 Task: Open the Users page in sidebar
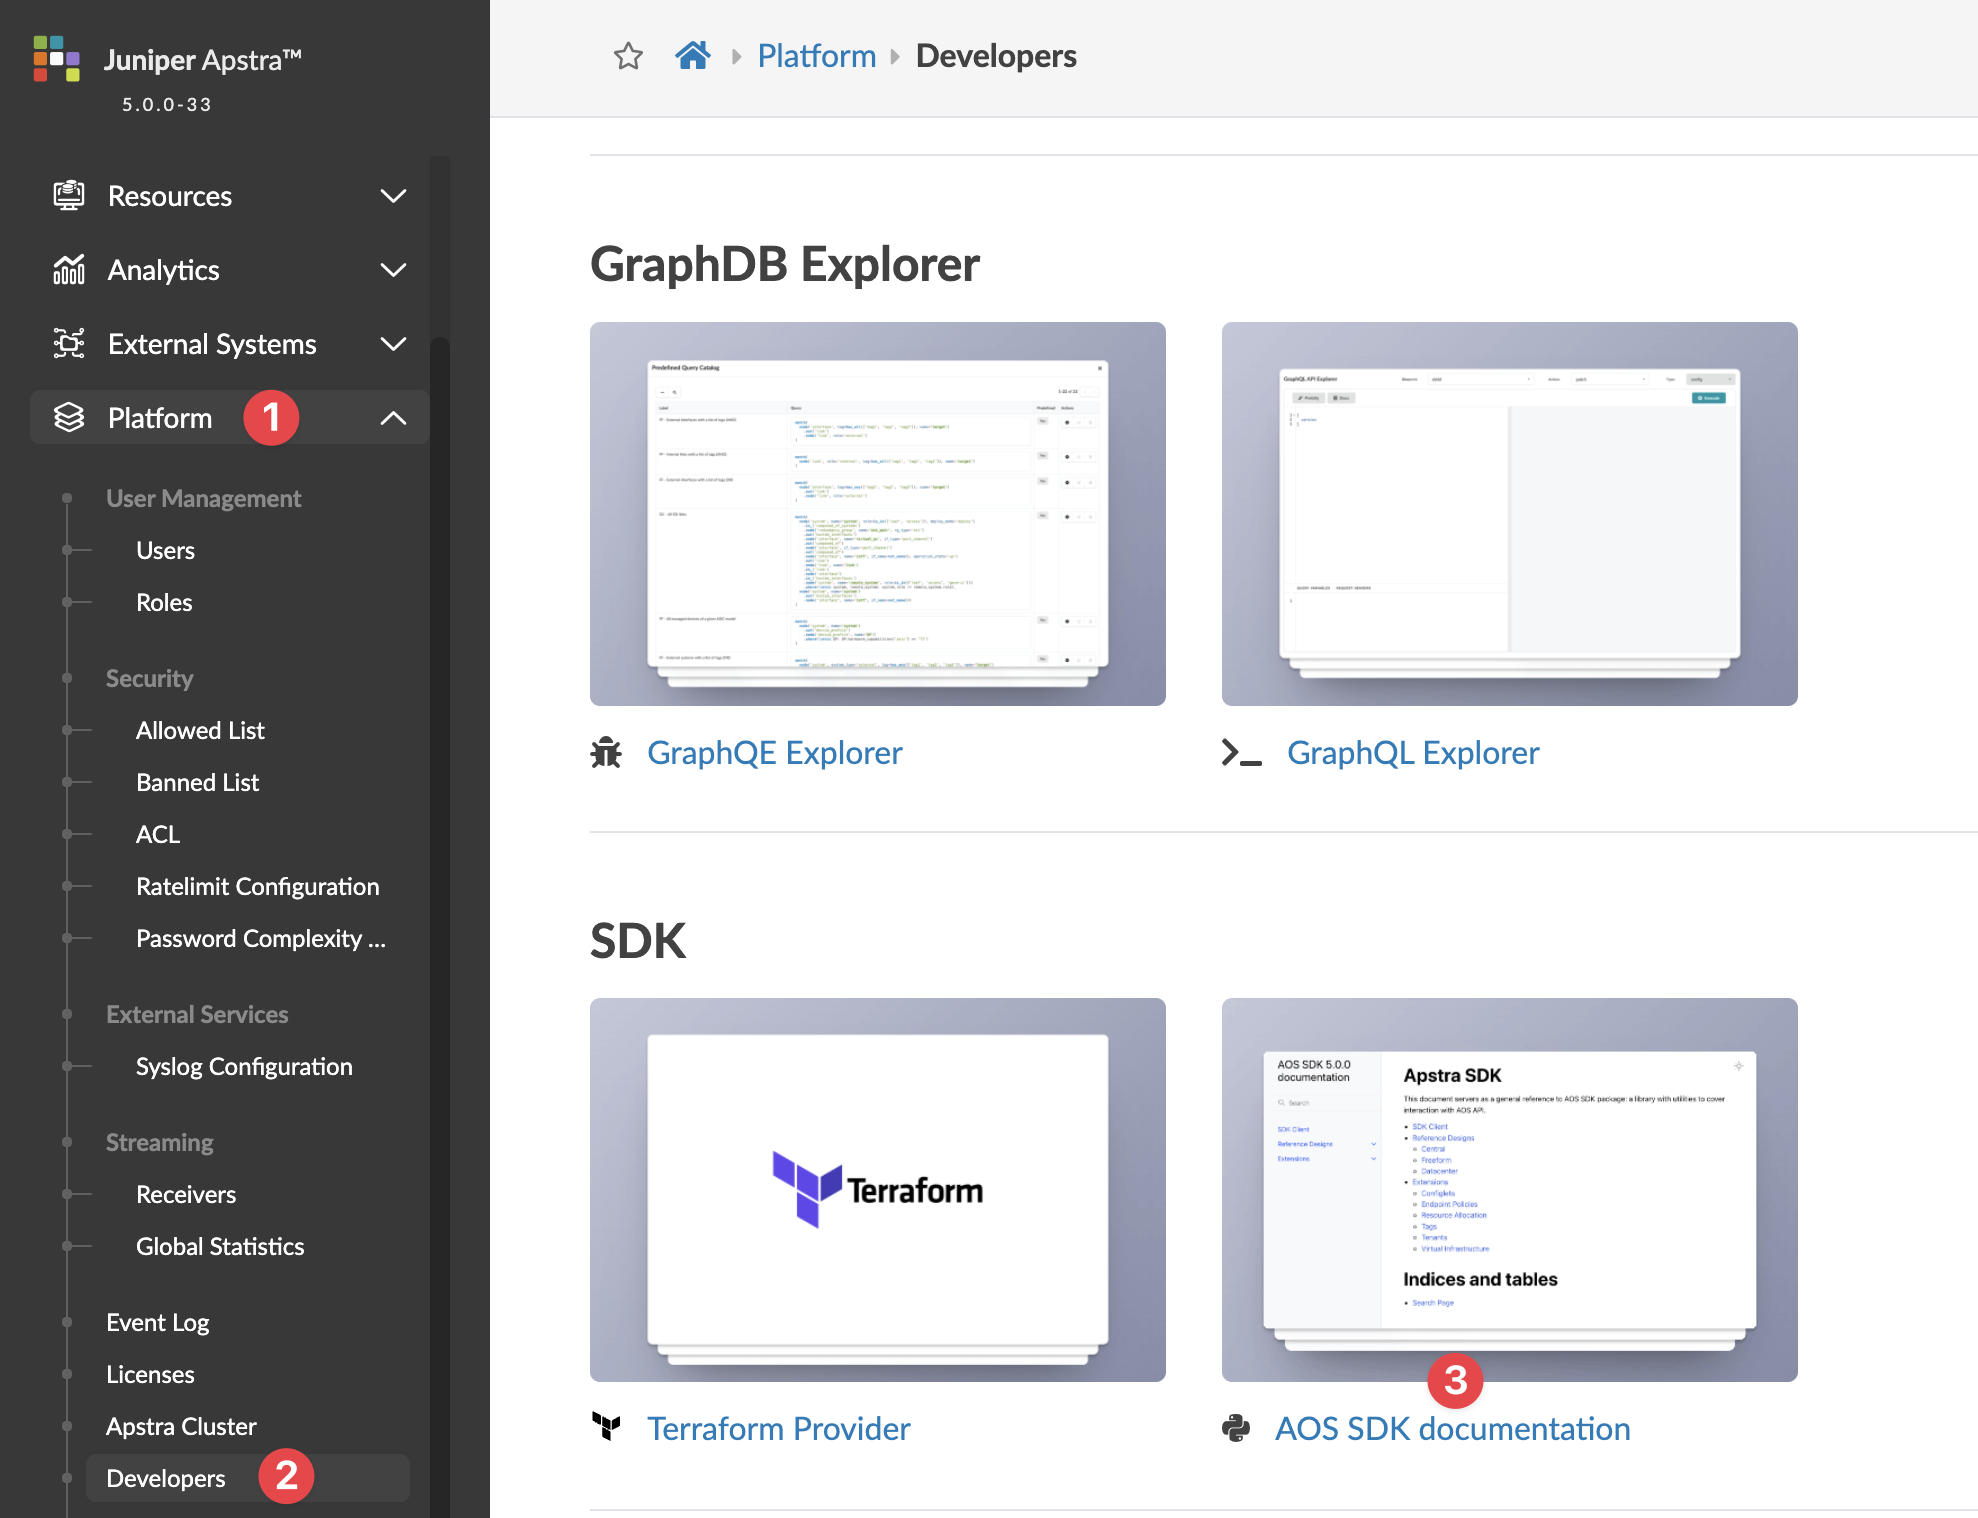(x=165, y=551)
